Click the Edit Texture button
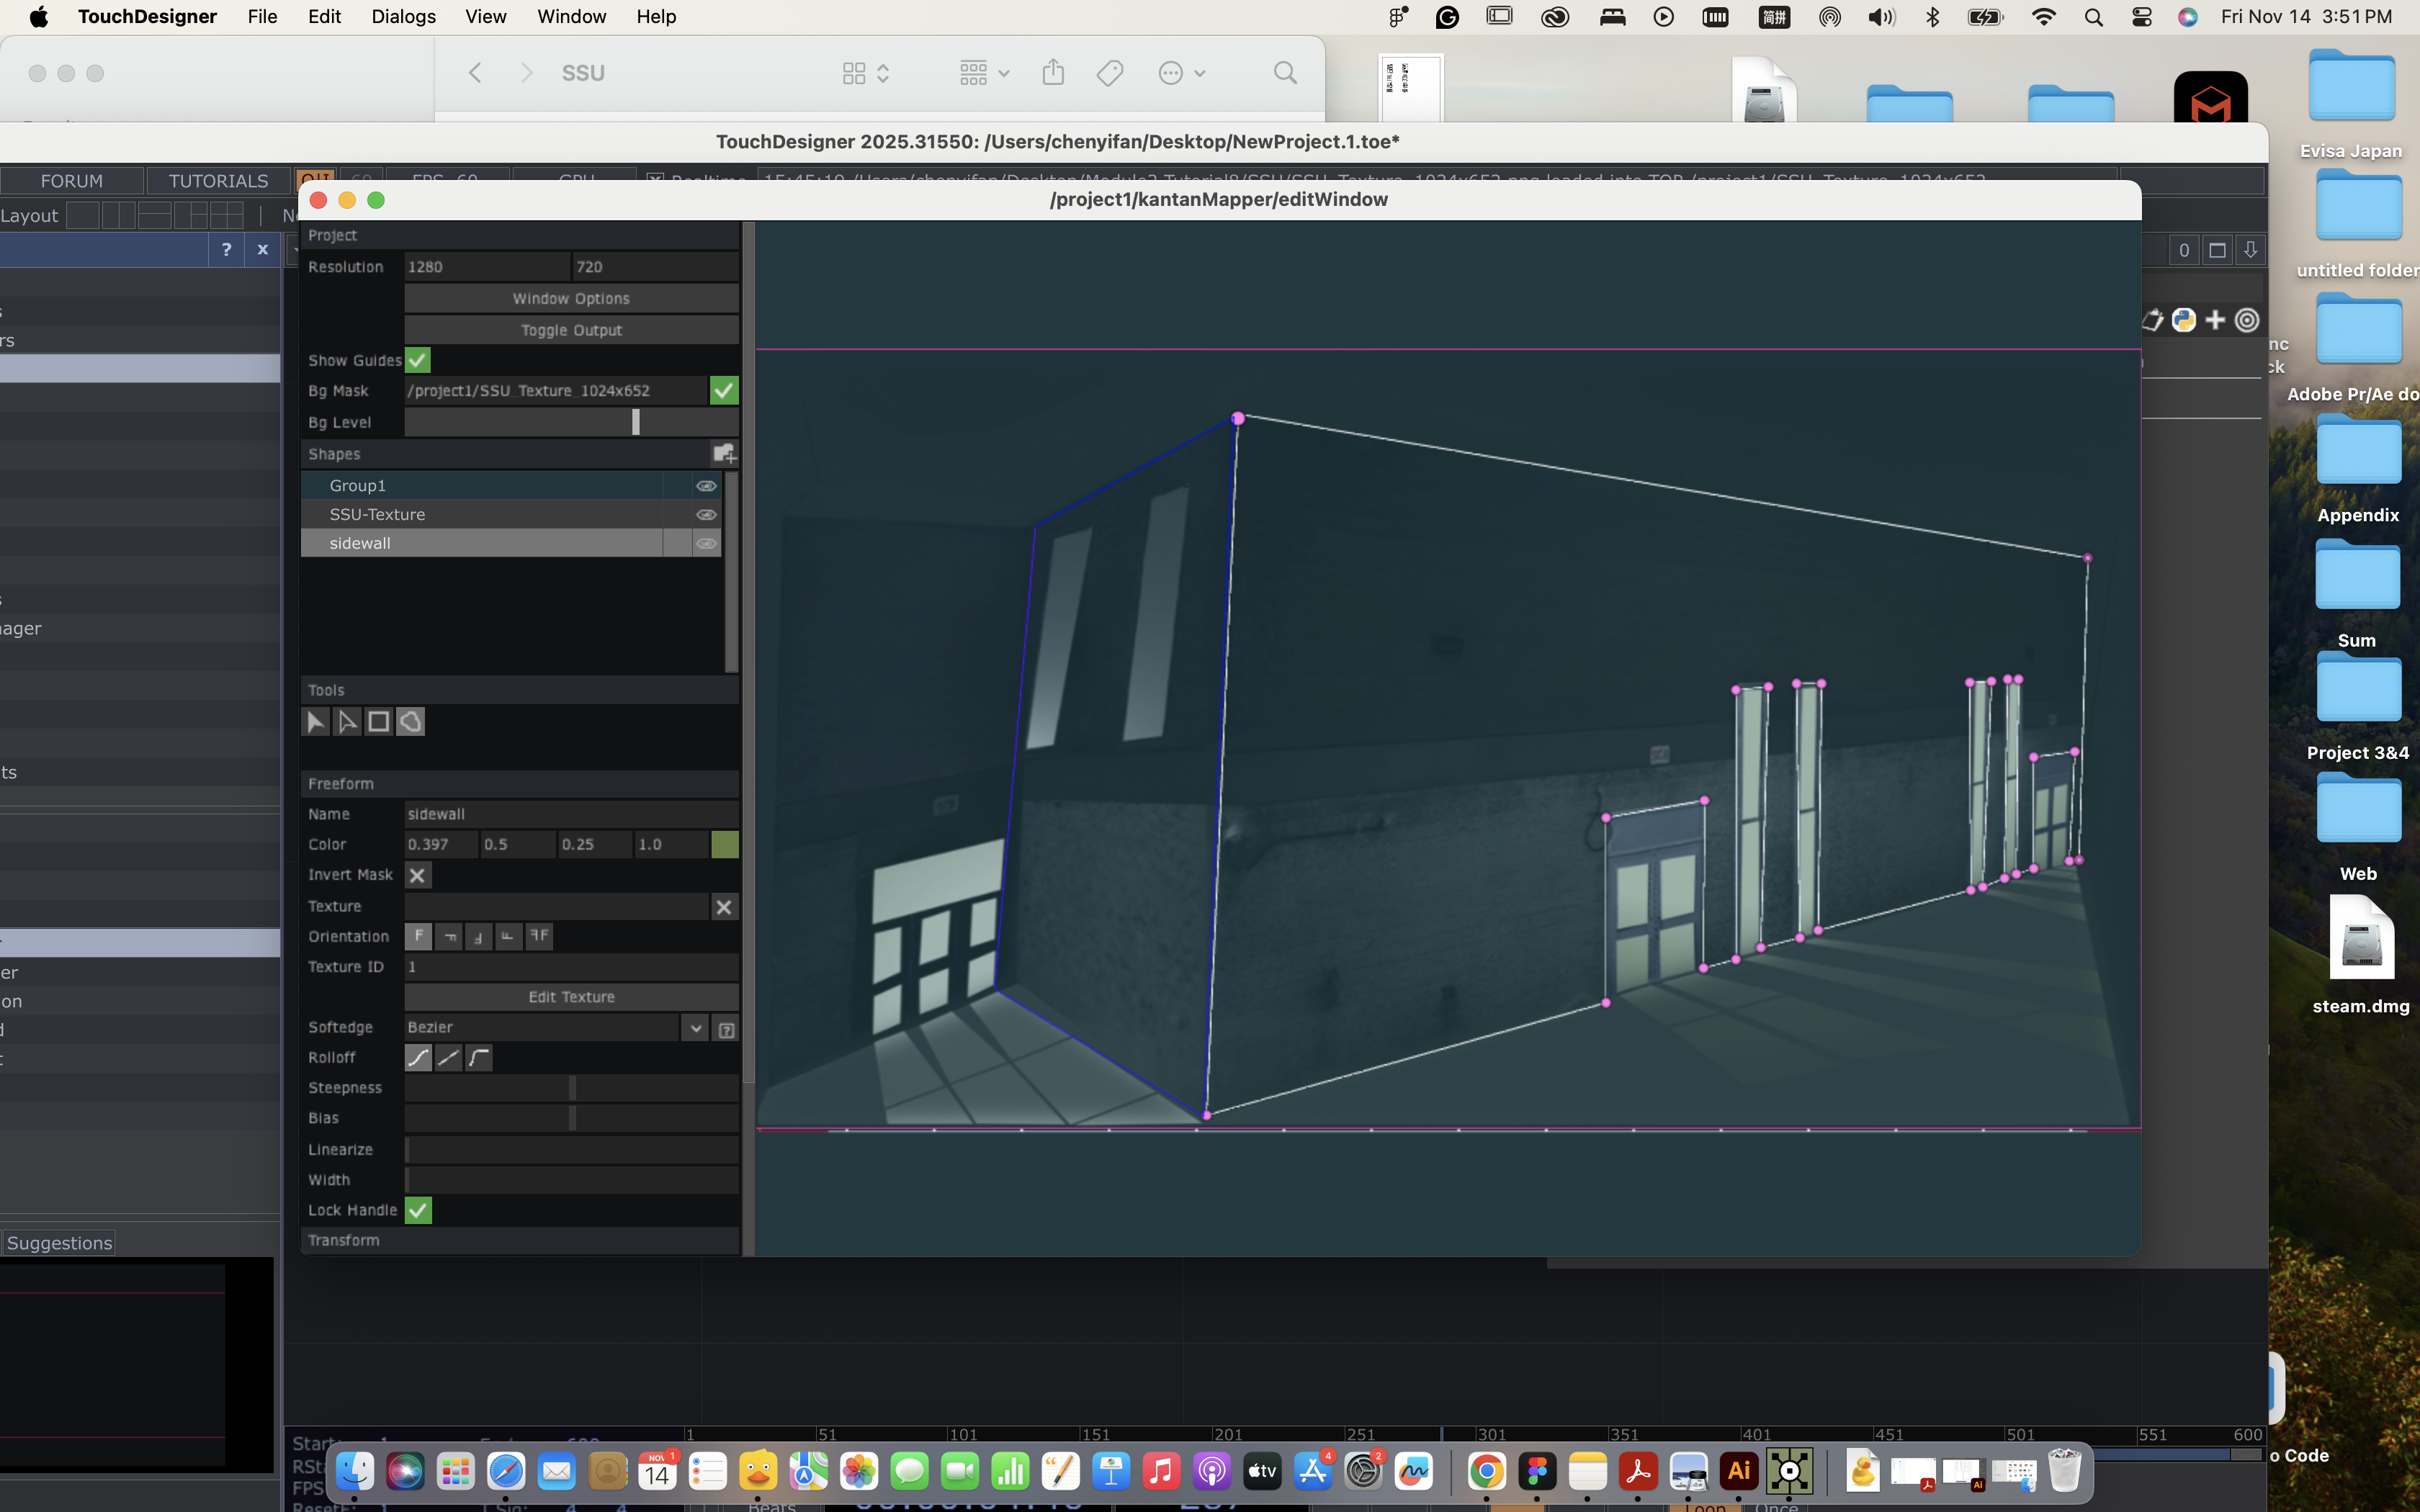2420x1512 pixels. point(571,997)
